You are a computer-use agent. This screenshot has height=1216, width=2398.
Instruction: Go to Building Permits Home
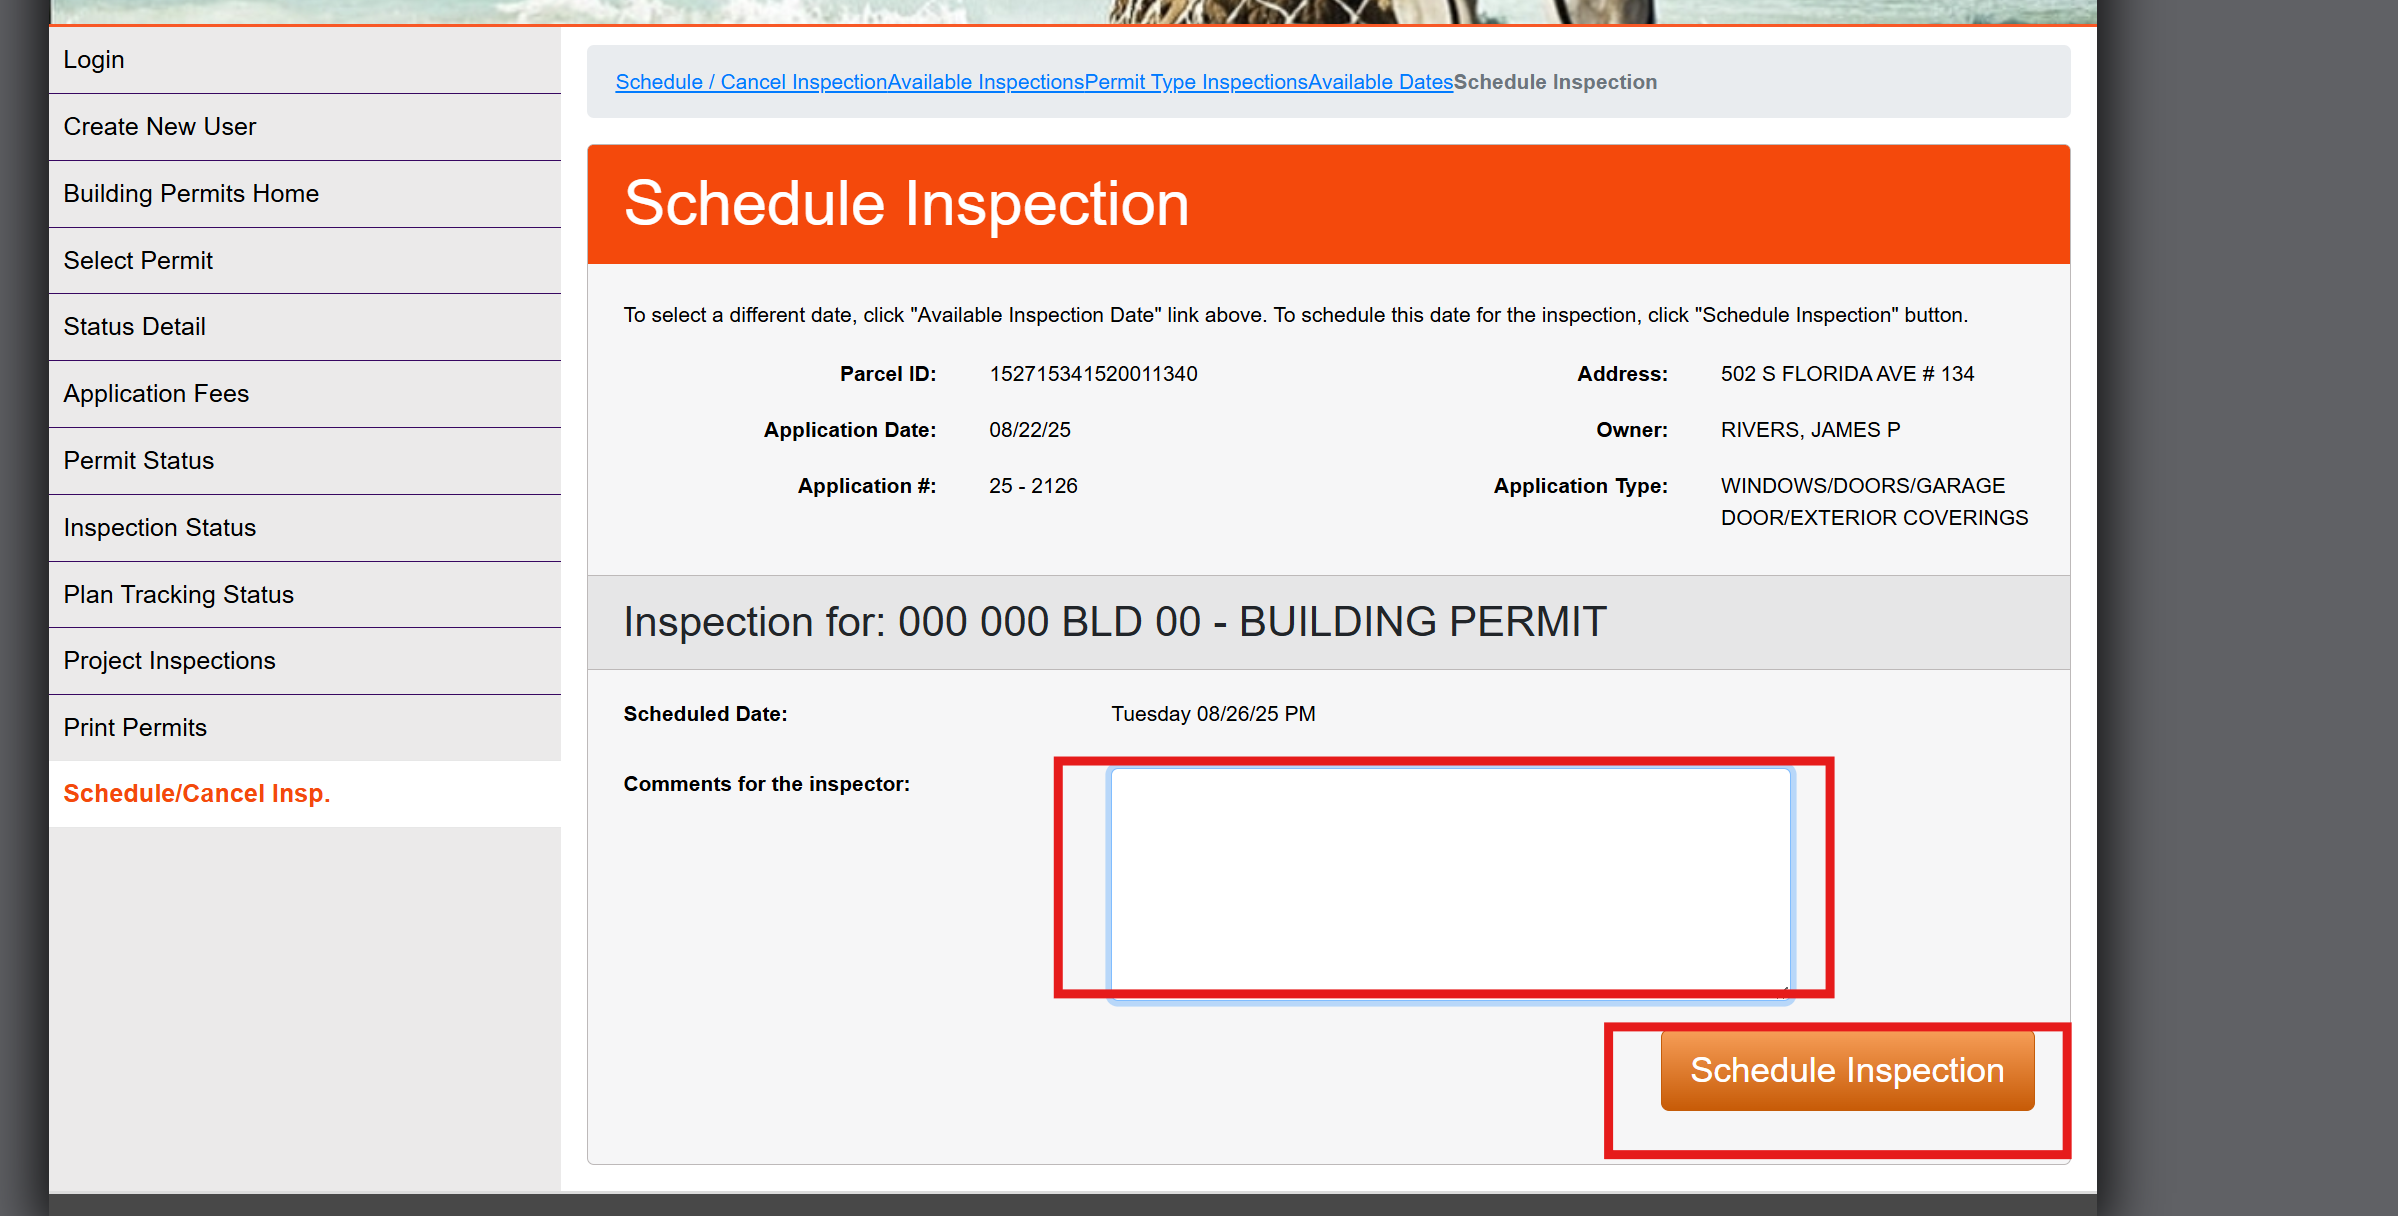[191, 194]
